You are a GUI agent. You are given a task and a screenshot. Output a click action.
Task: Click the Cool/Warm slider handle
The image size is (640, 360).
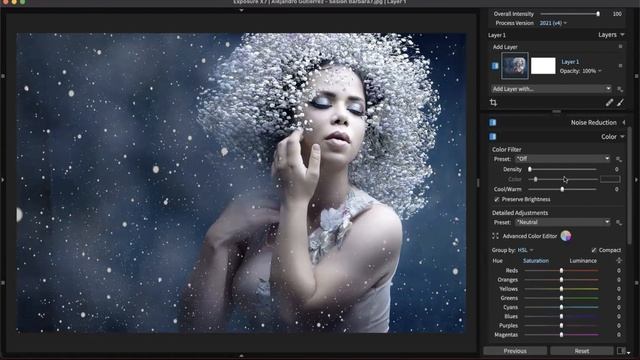[562, 189]
